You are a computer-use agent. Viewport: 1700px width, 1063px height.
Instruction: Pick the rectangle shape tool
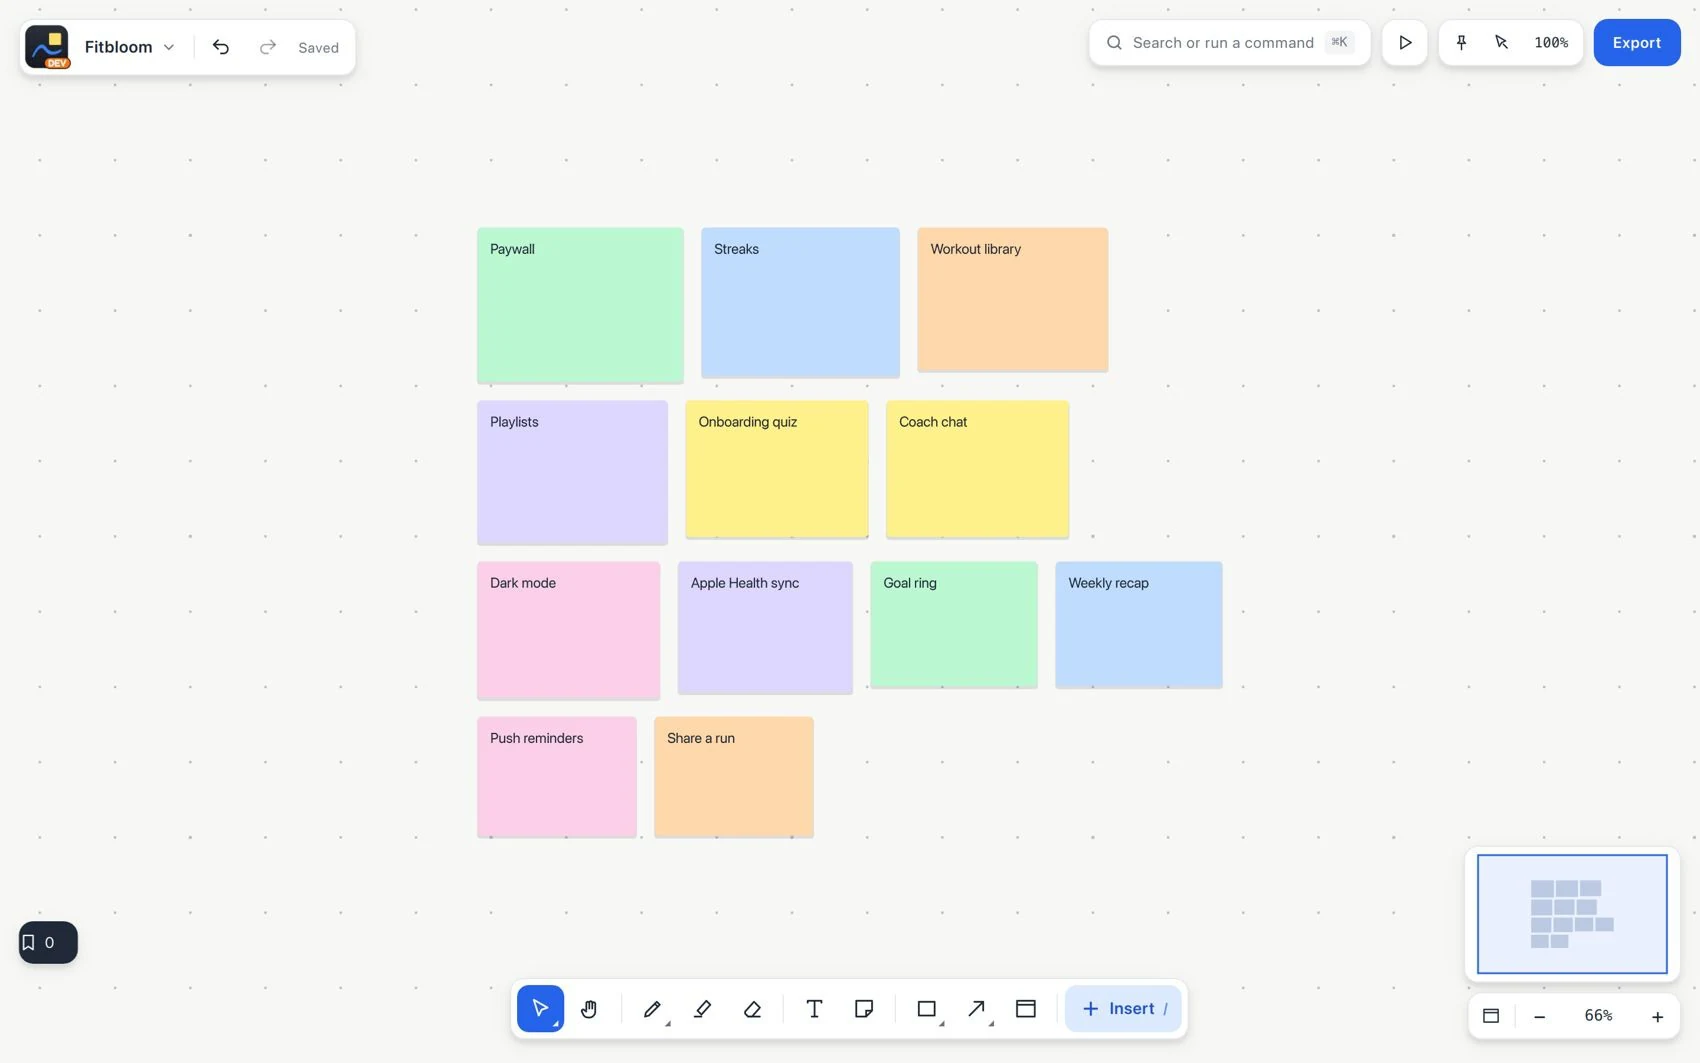(x=927, y=1008)
